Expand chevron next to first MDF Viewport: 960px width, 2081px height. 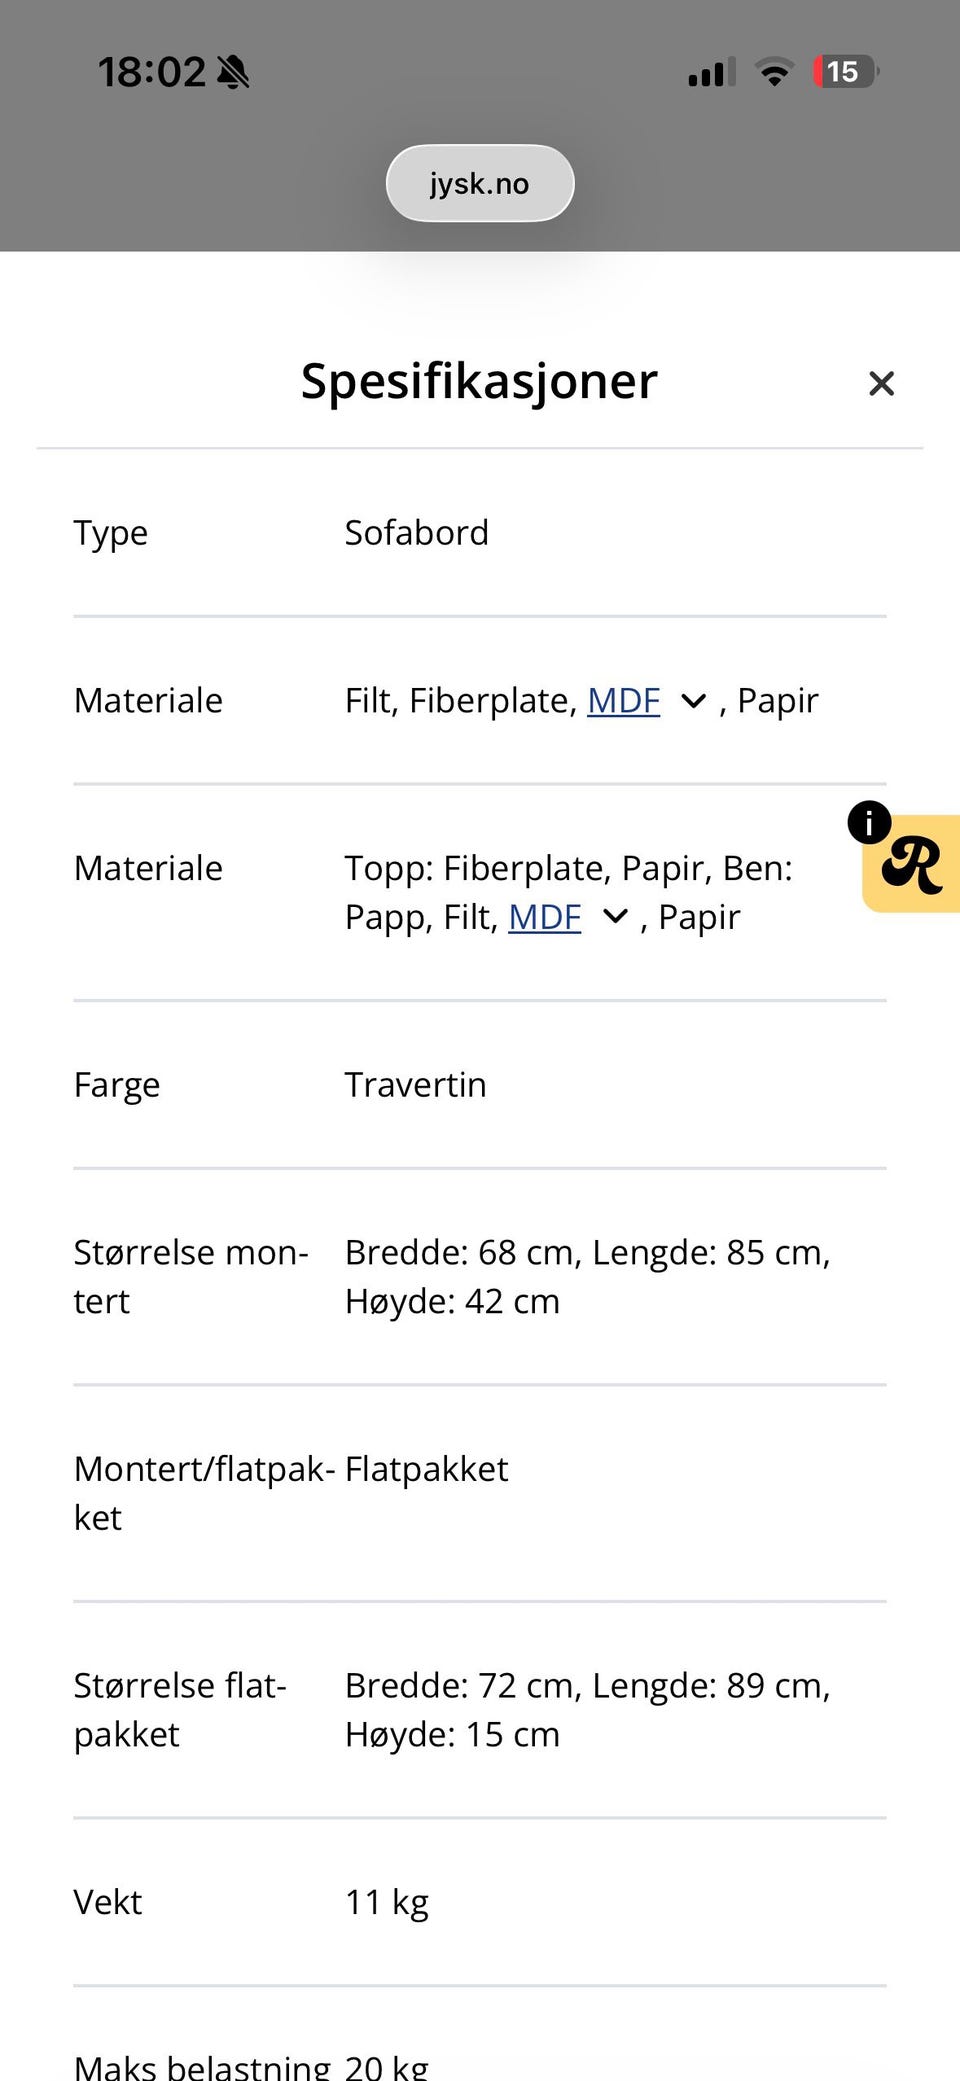tap(693, 702)
